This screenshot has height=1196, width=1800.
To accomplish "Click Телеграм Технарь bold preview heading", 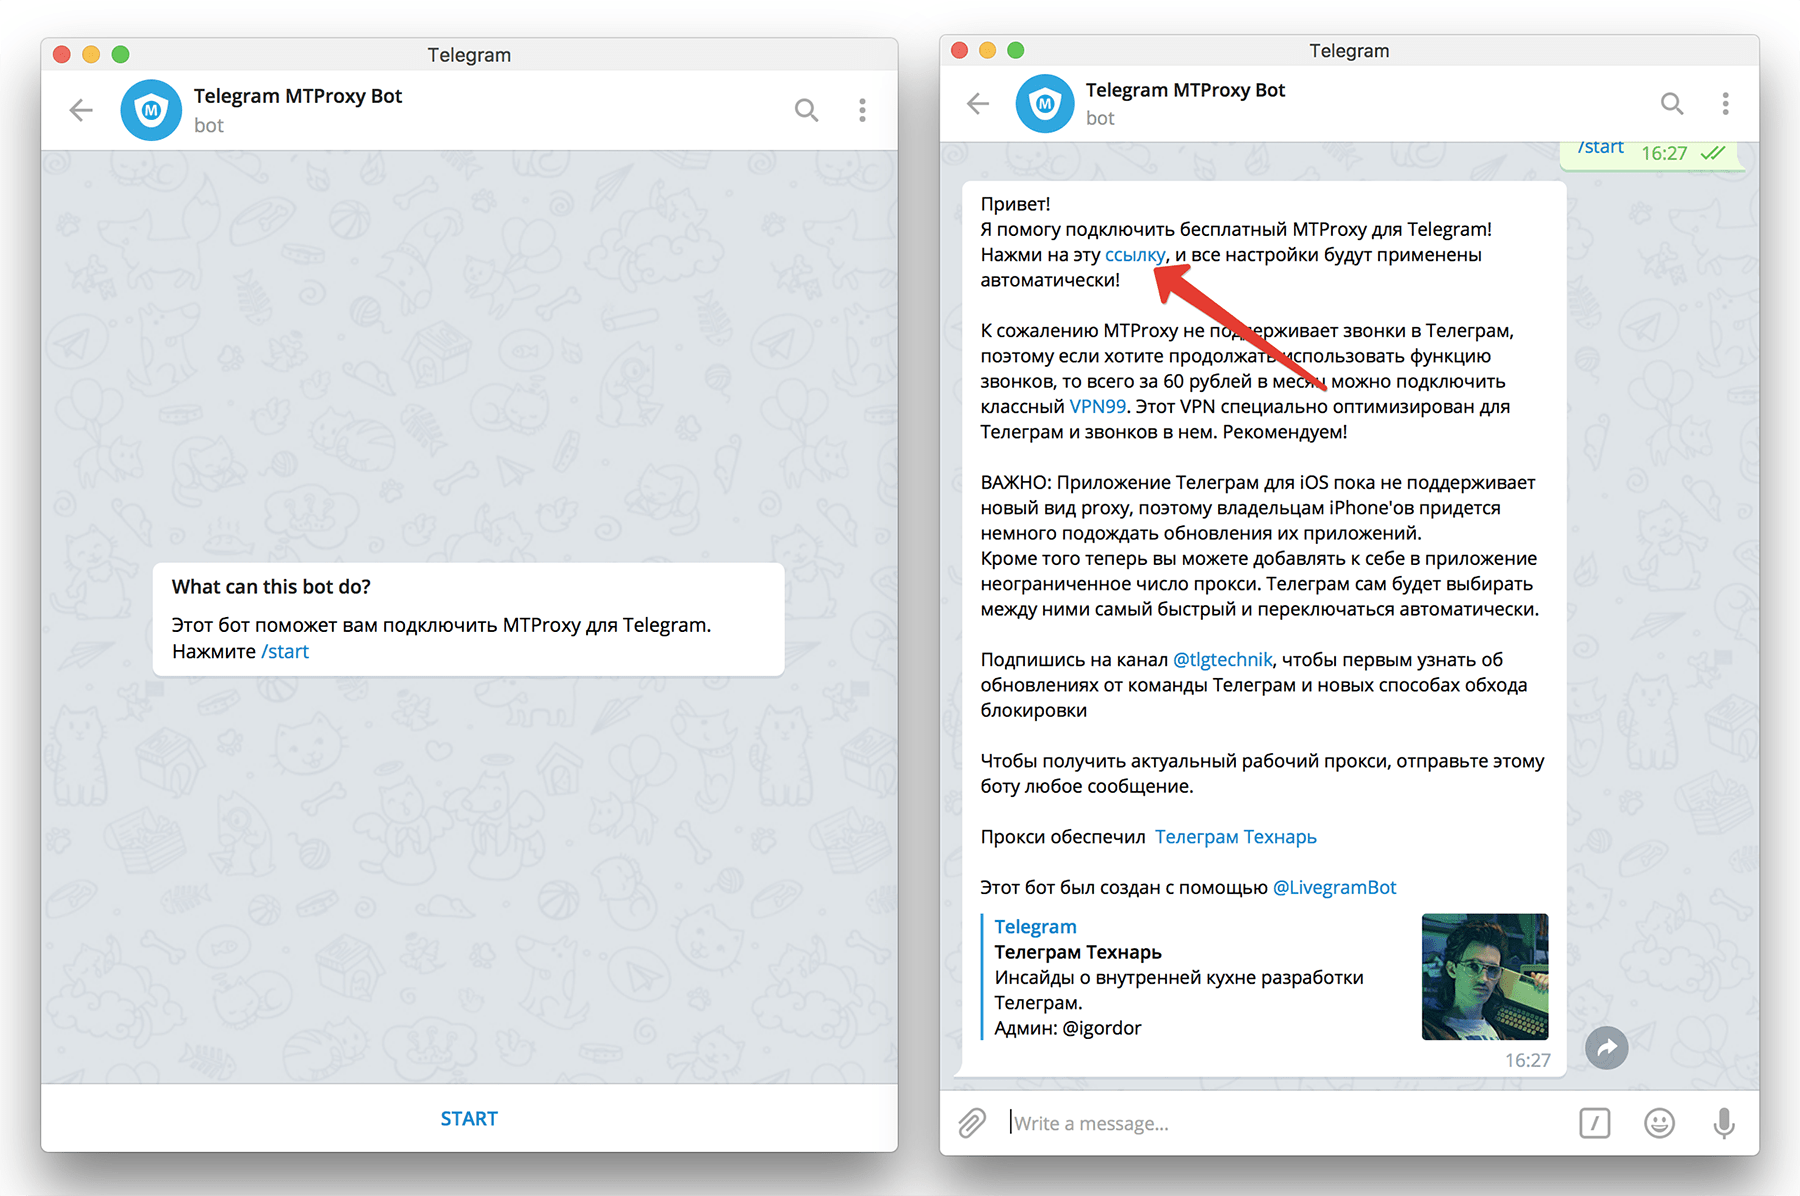I will [1078, 952].
